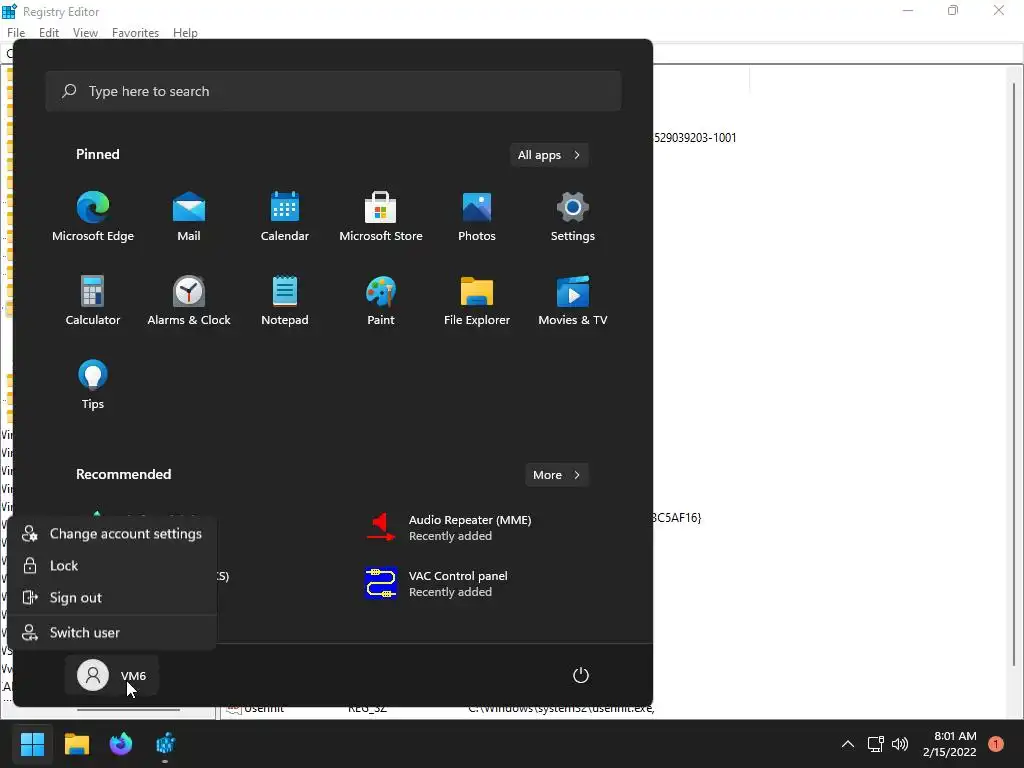
Task: Click More in Recommended section
Action: tap(557, 475)
